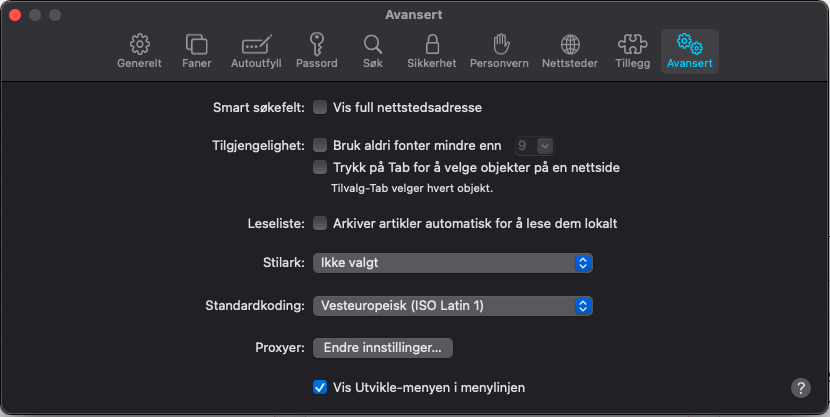Viewport: 830px width, 417px height.
Task: Disable Vis Utvikle-menyen i menylinjen
Action: (x=321, y=387)
